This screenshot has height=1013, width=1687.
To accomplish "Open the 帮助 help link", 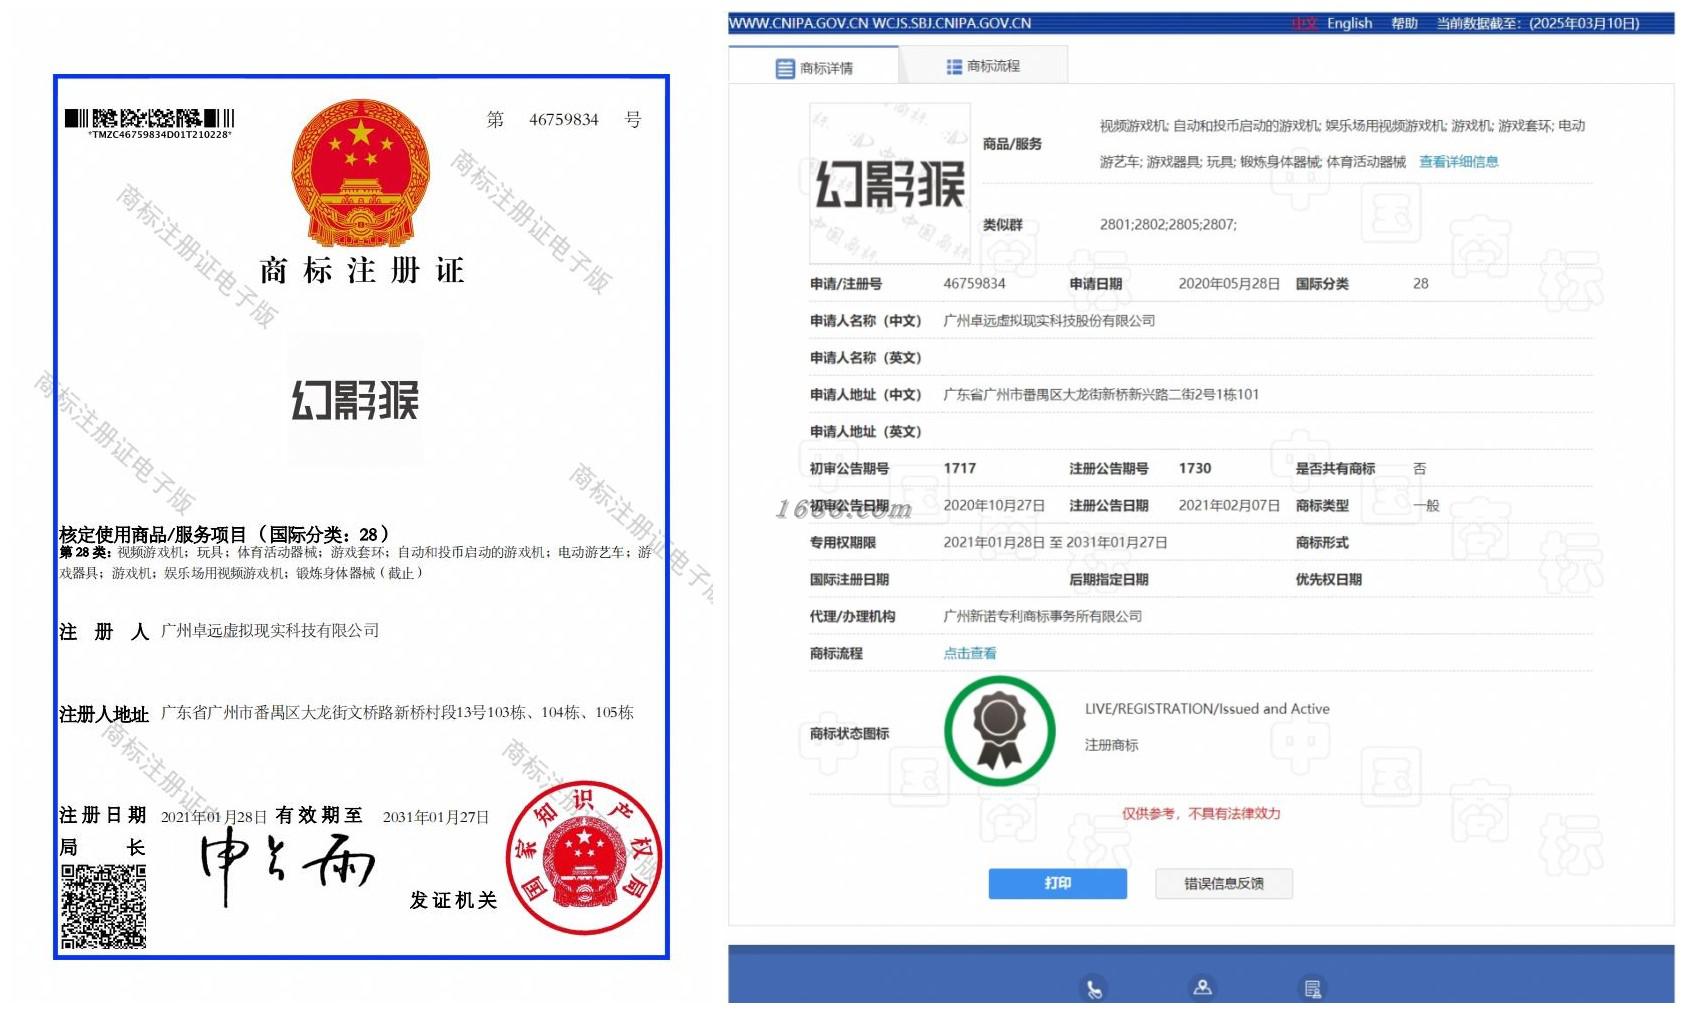I will coord(1404,23).
